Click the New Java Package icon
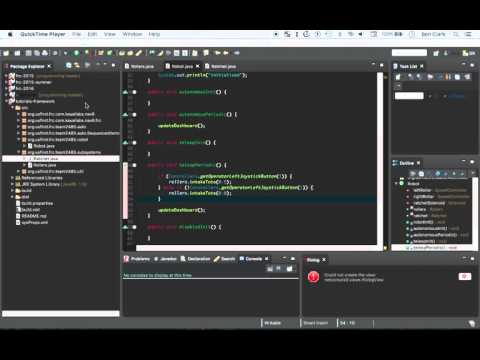This screenshot has height=360, width=480. [100, 53]
